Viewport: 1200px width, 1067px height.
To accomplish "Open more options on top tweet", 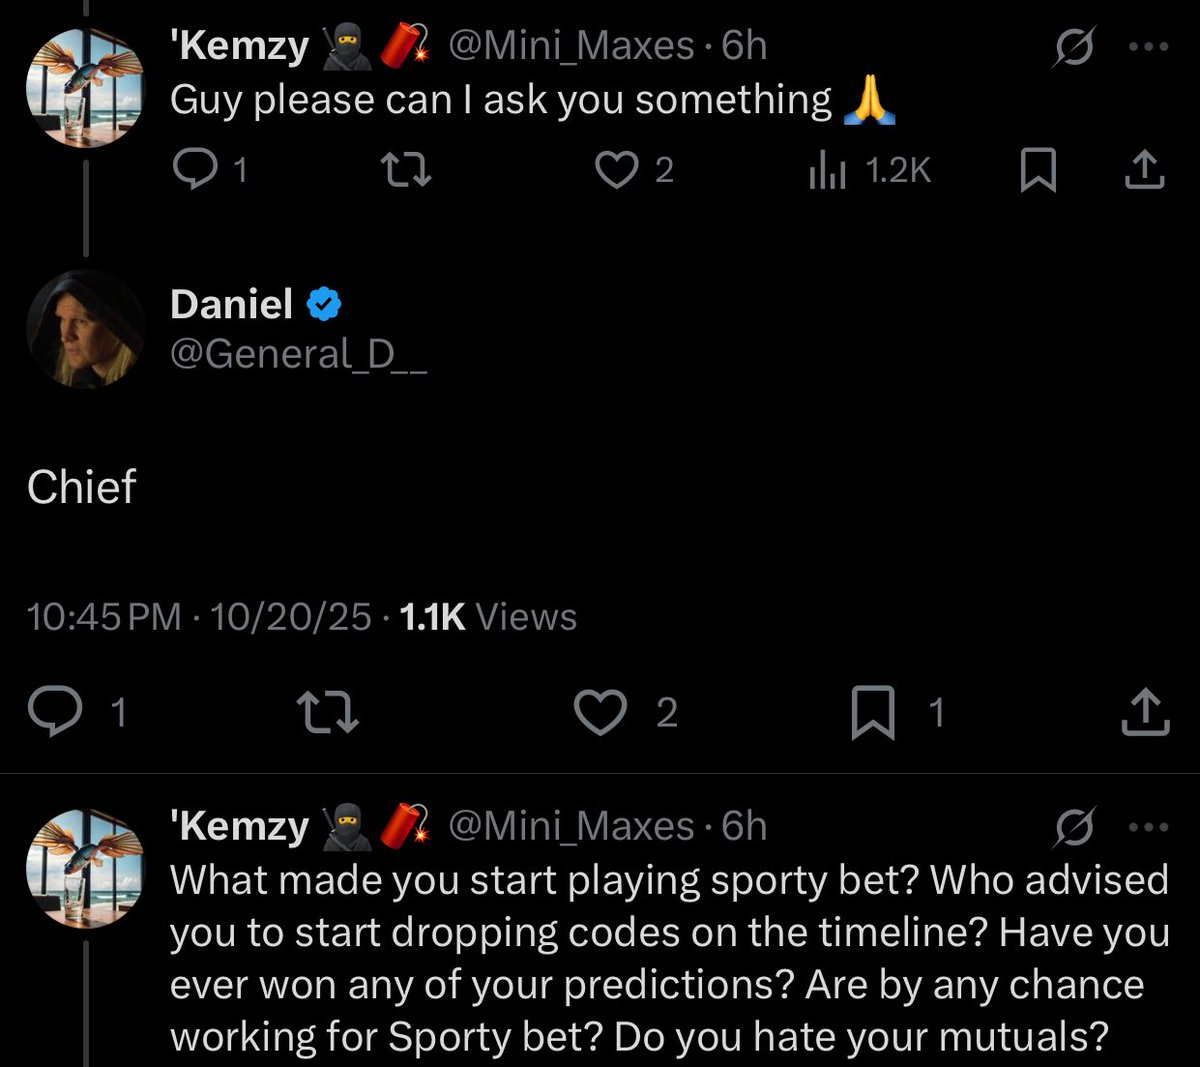I will 1148,47.
